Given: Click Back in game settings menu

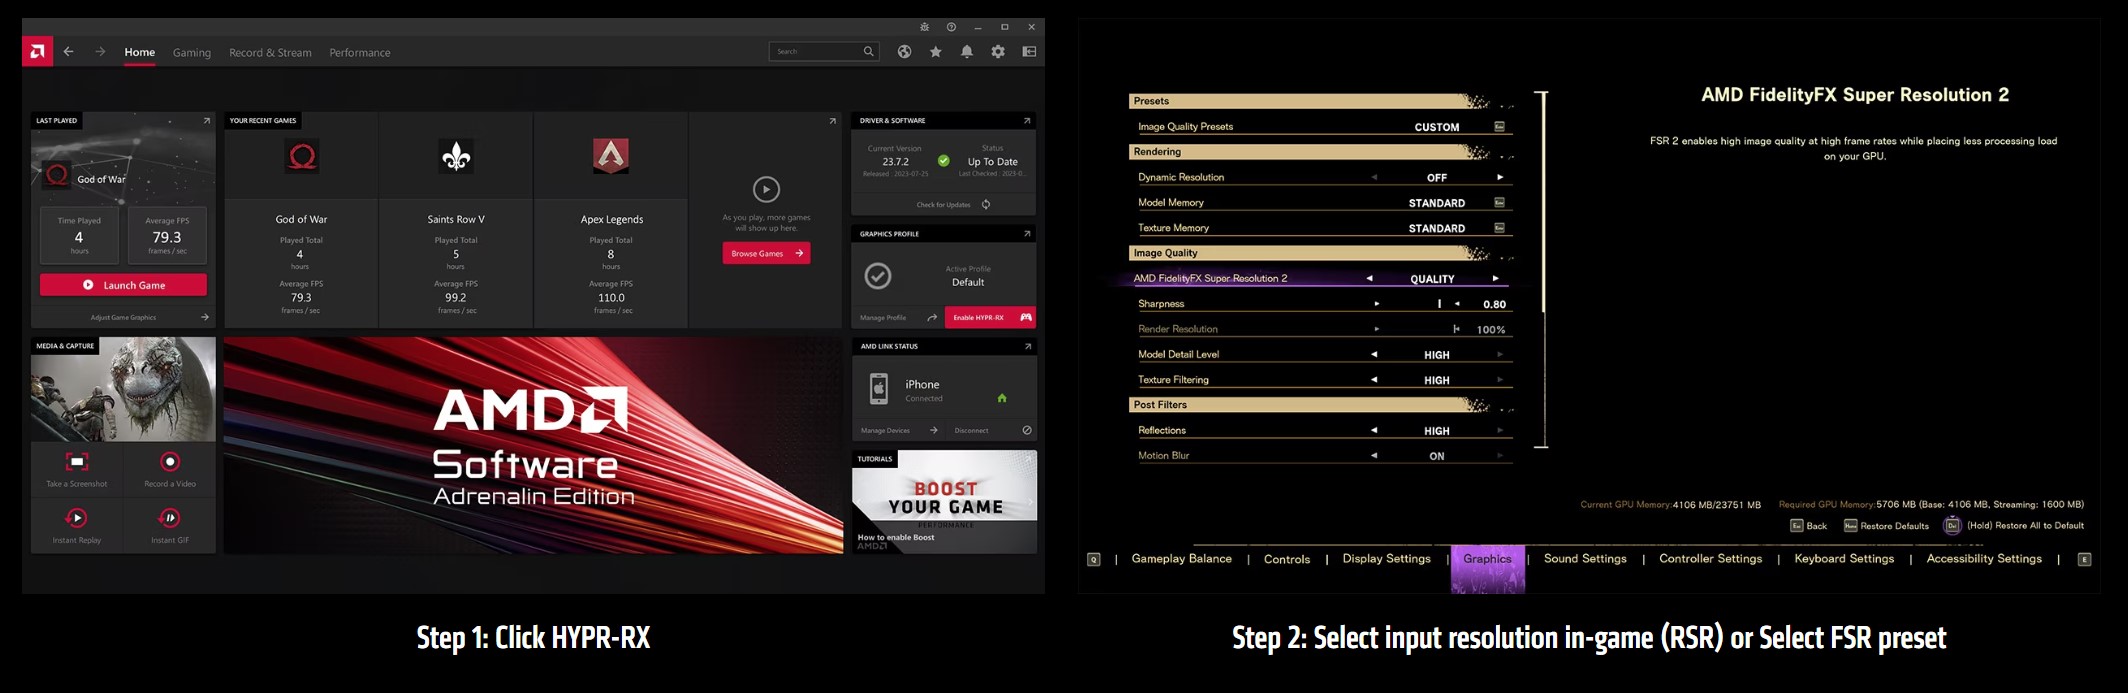Looking at the screenshot, I should tap(1808, 526).
